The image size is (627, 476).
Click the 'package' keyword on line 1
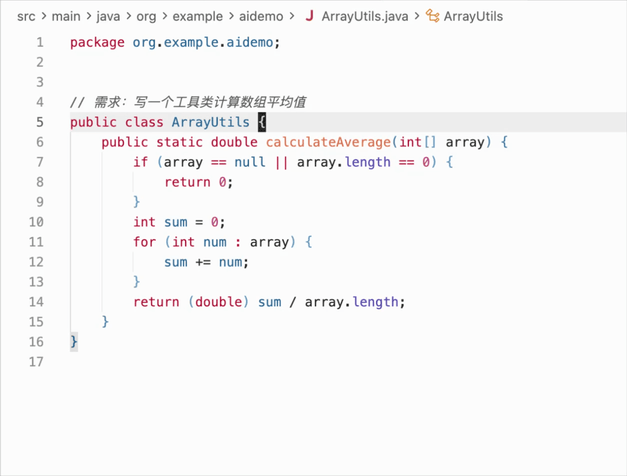tap(97, 42)
